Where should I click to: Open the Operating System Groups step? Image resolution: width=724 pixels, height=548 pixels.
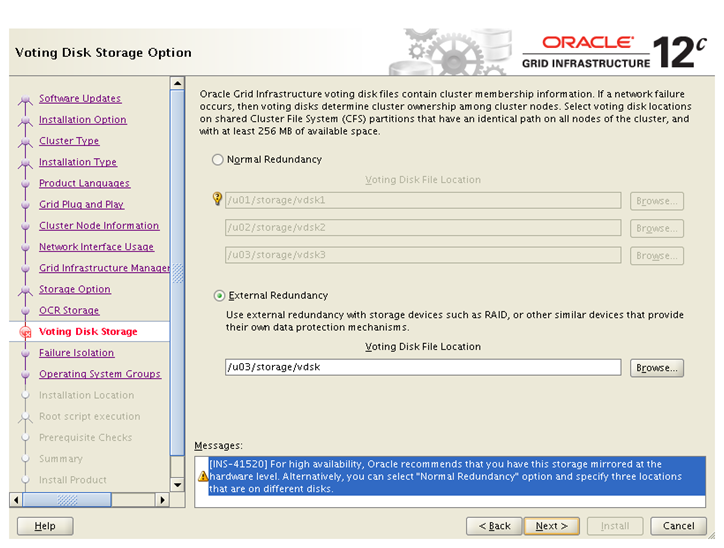(100, 374)
